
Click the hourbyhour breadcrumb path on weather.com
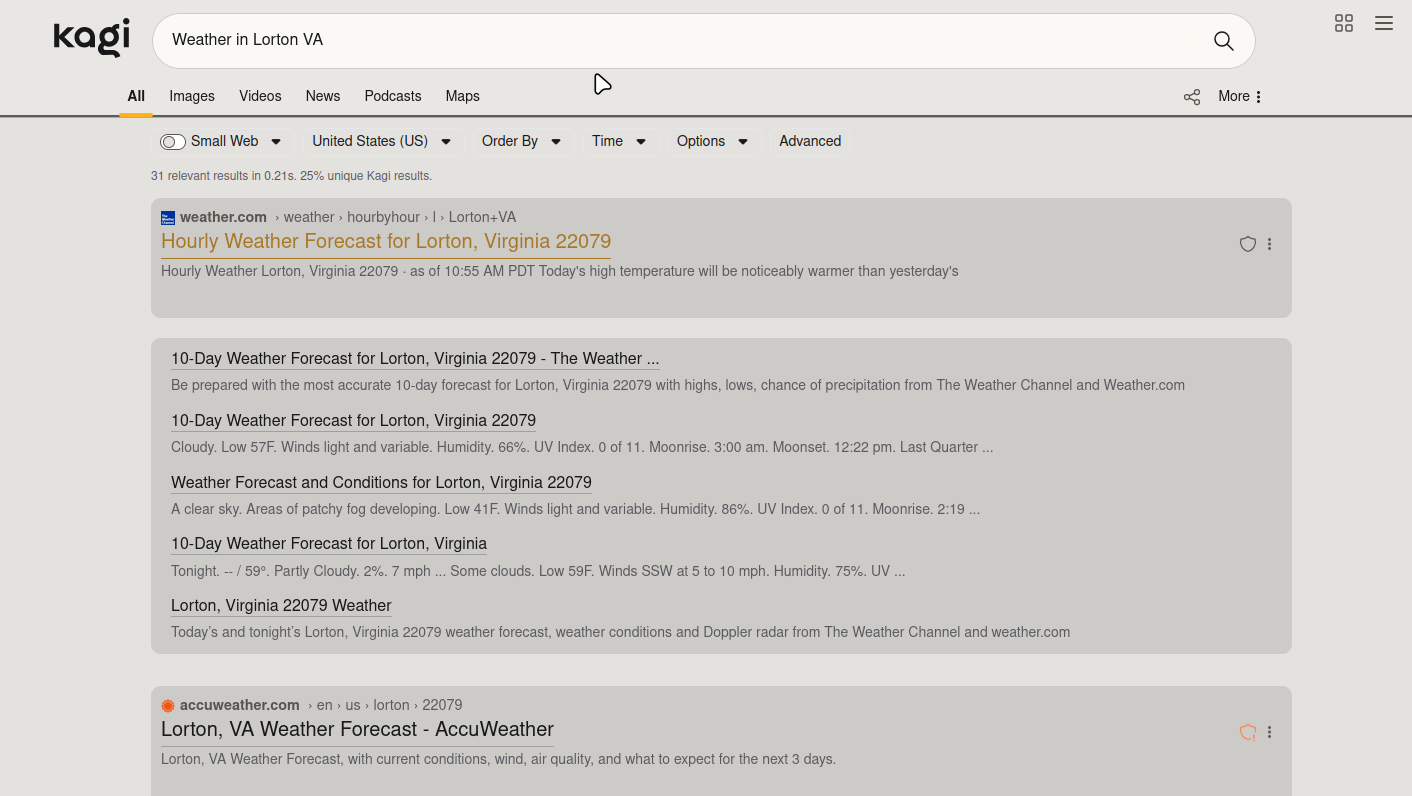click(x=383, y=217)
